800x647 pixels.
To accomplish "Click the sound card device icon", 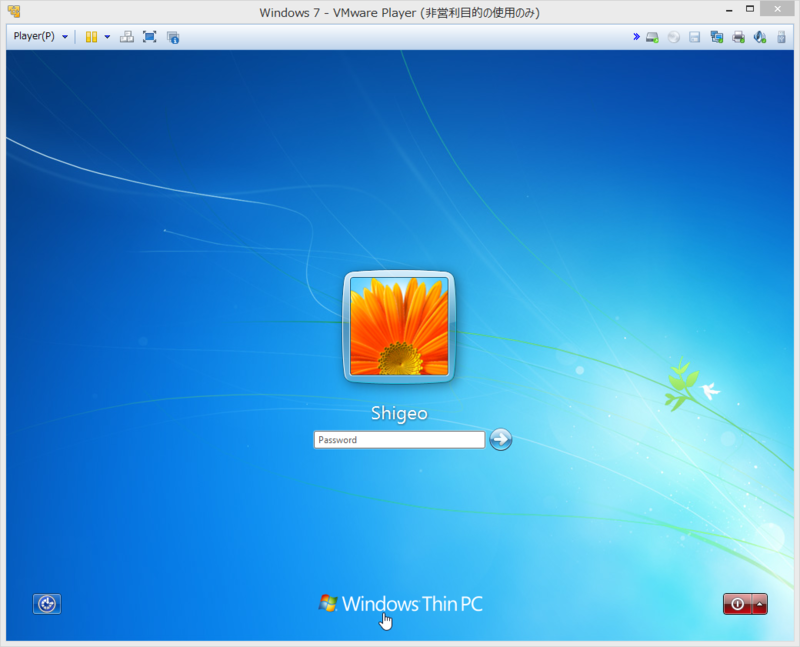I will (760, 37).
